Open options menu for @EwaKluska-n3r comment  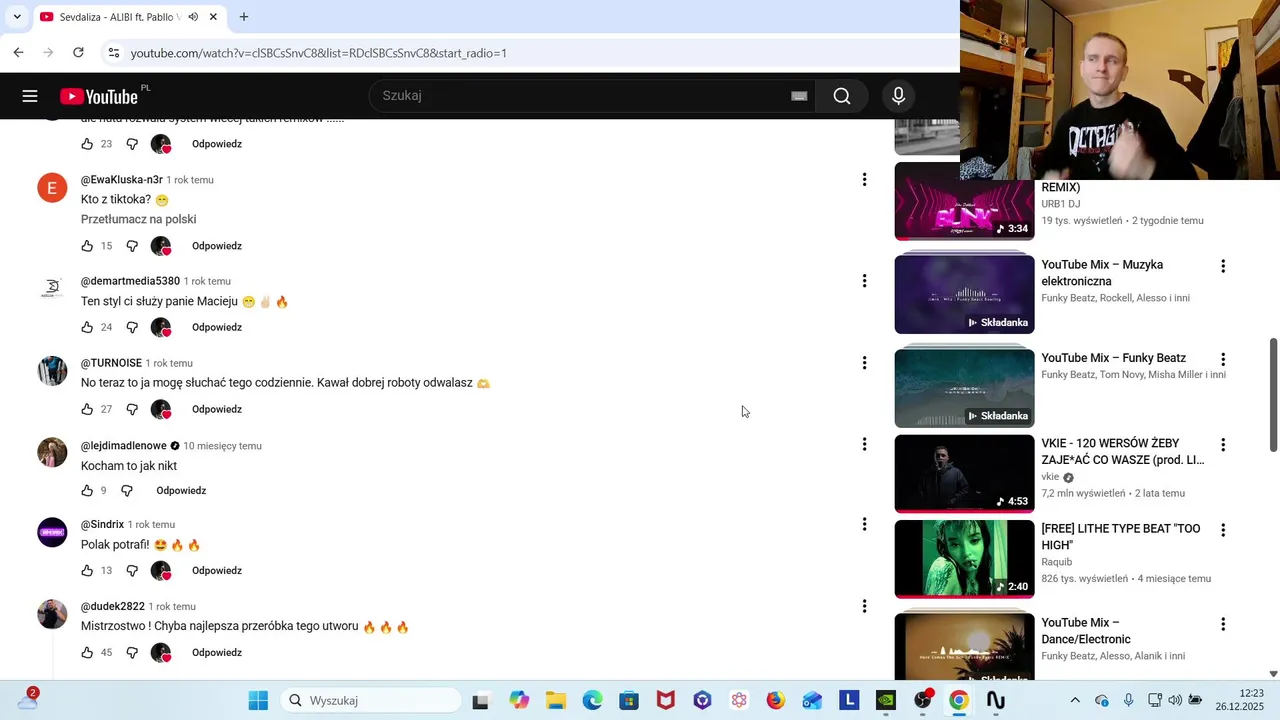[x=864, y=180]
